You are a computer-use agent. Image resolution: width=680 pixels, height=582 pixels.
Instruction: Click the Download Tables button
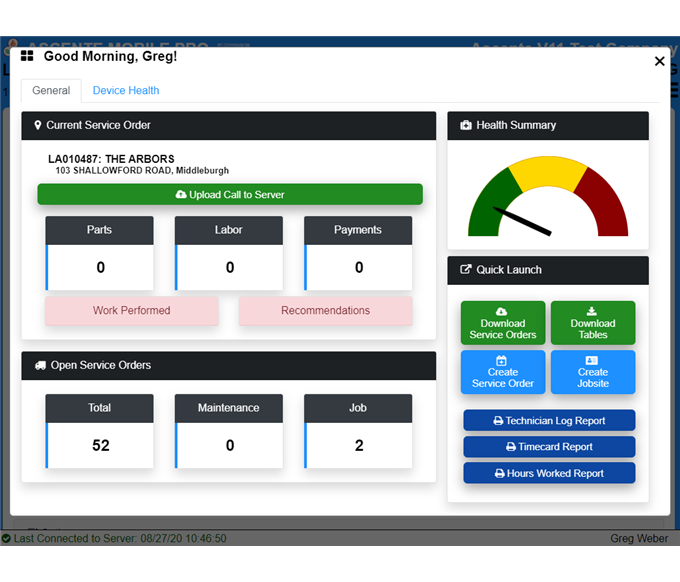point(593,323)
